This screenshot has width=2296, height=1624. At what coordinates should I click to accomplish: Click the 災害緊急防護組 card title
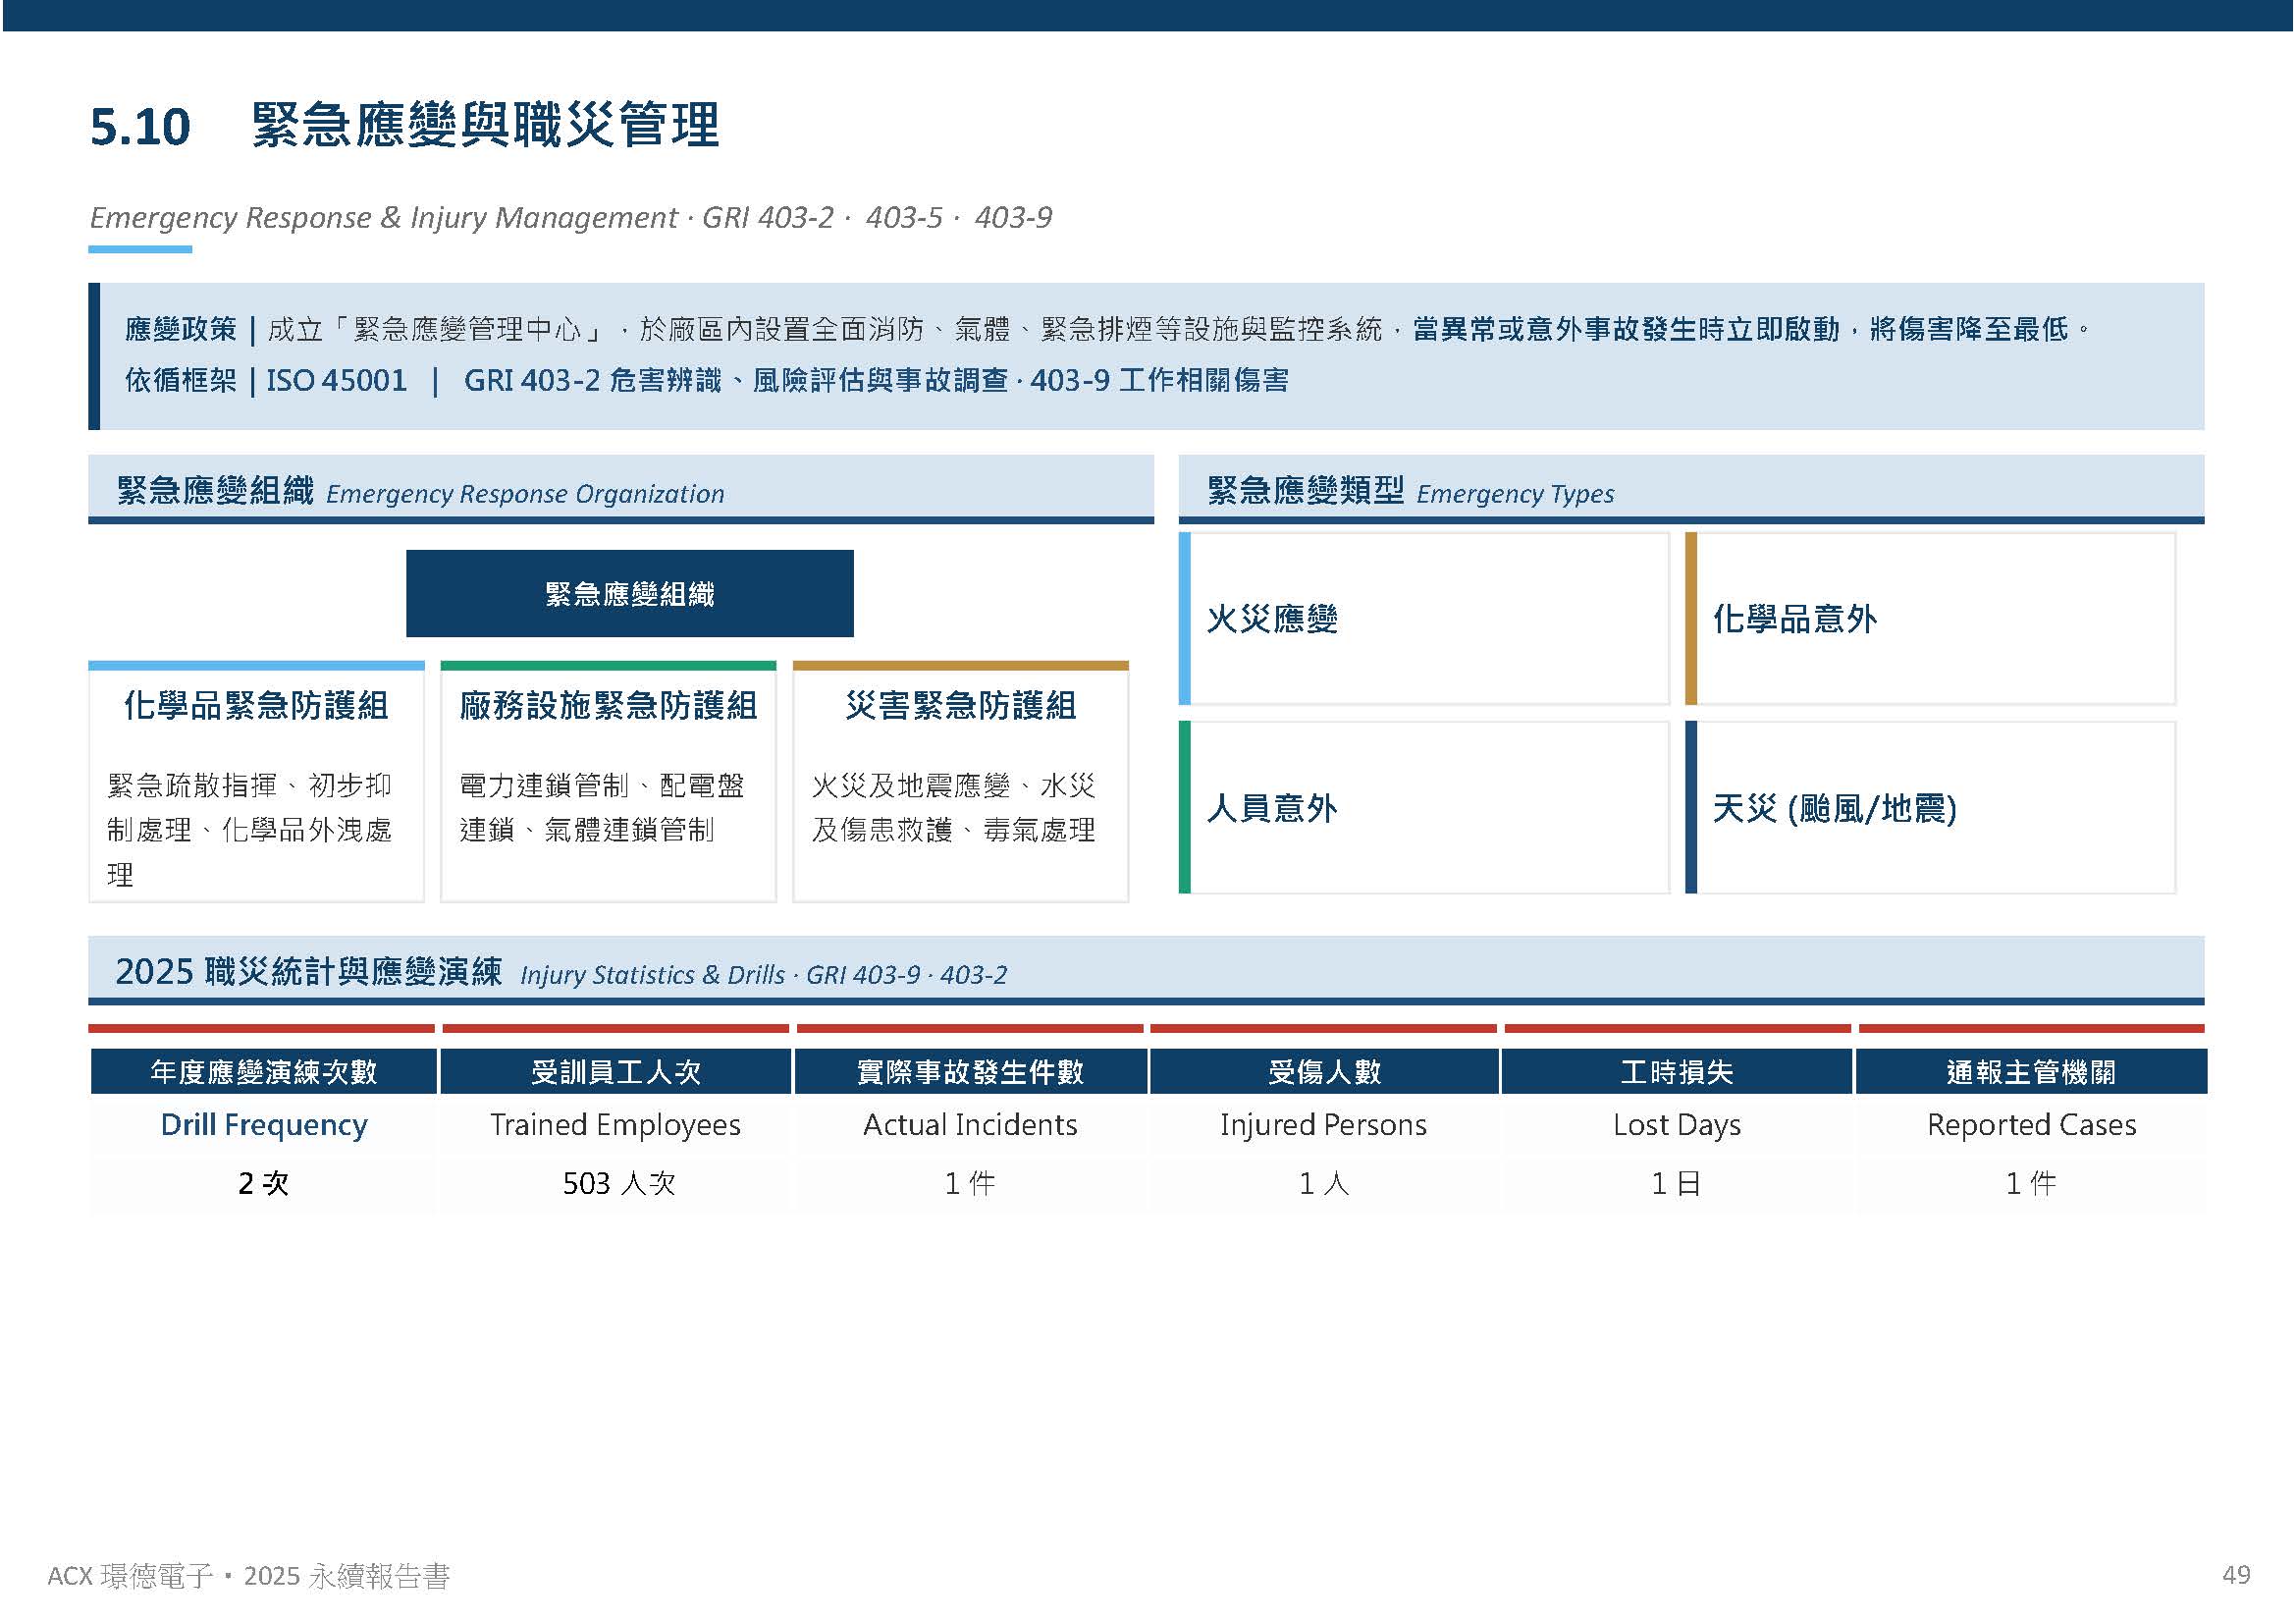click(961, 706)
